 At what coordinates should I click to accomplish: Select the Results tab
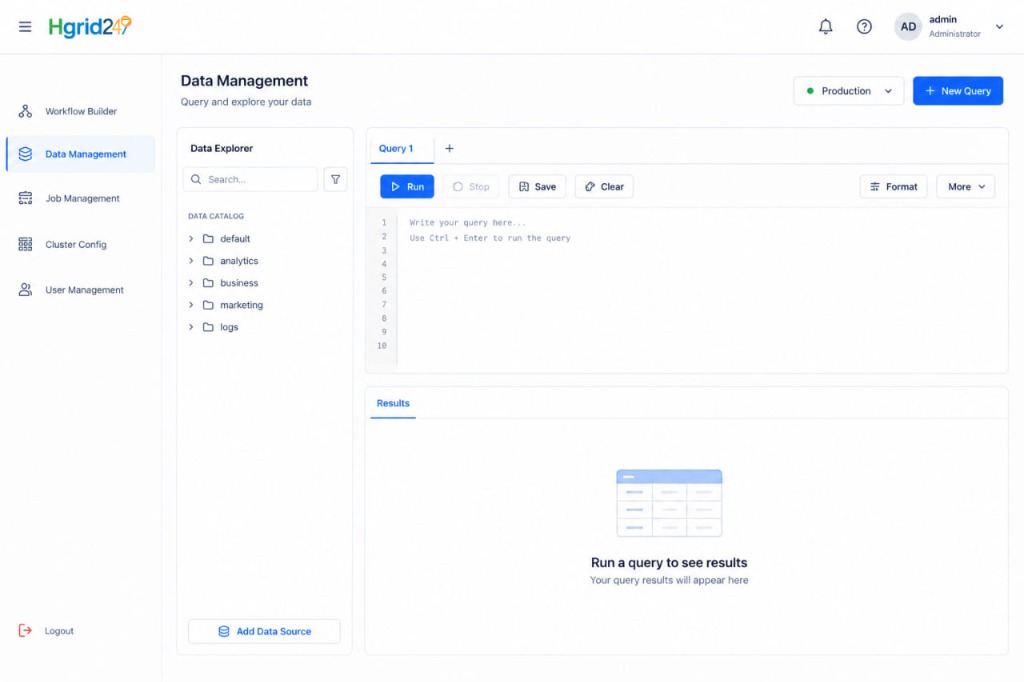(393, 404)
